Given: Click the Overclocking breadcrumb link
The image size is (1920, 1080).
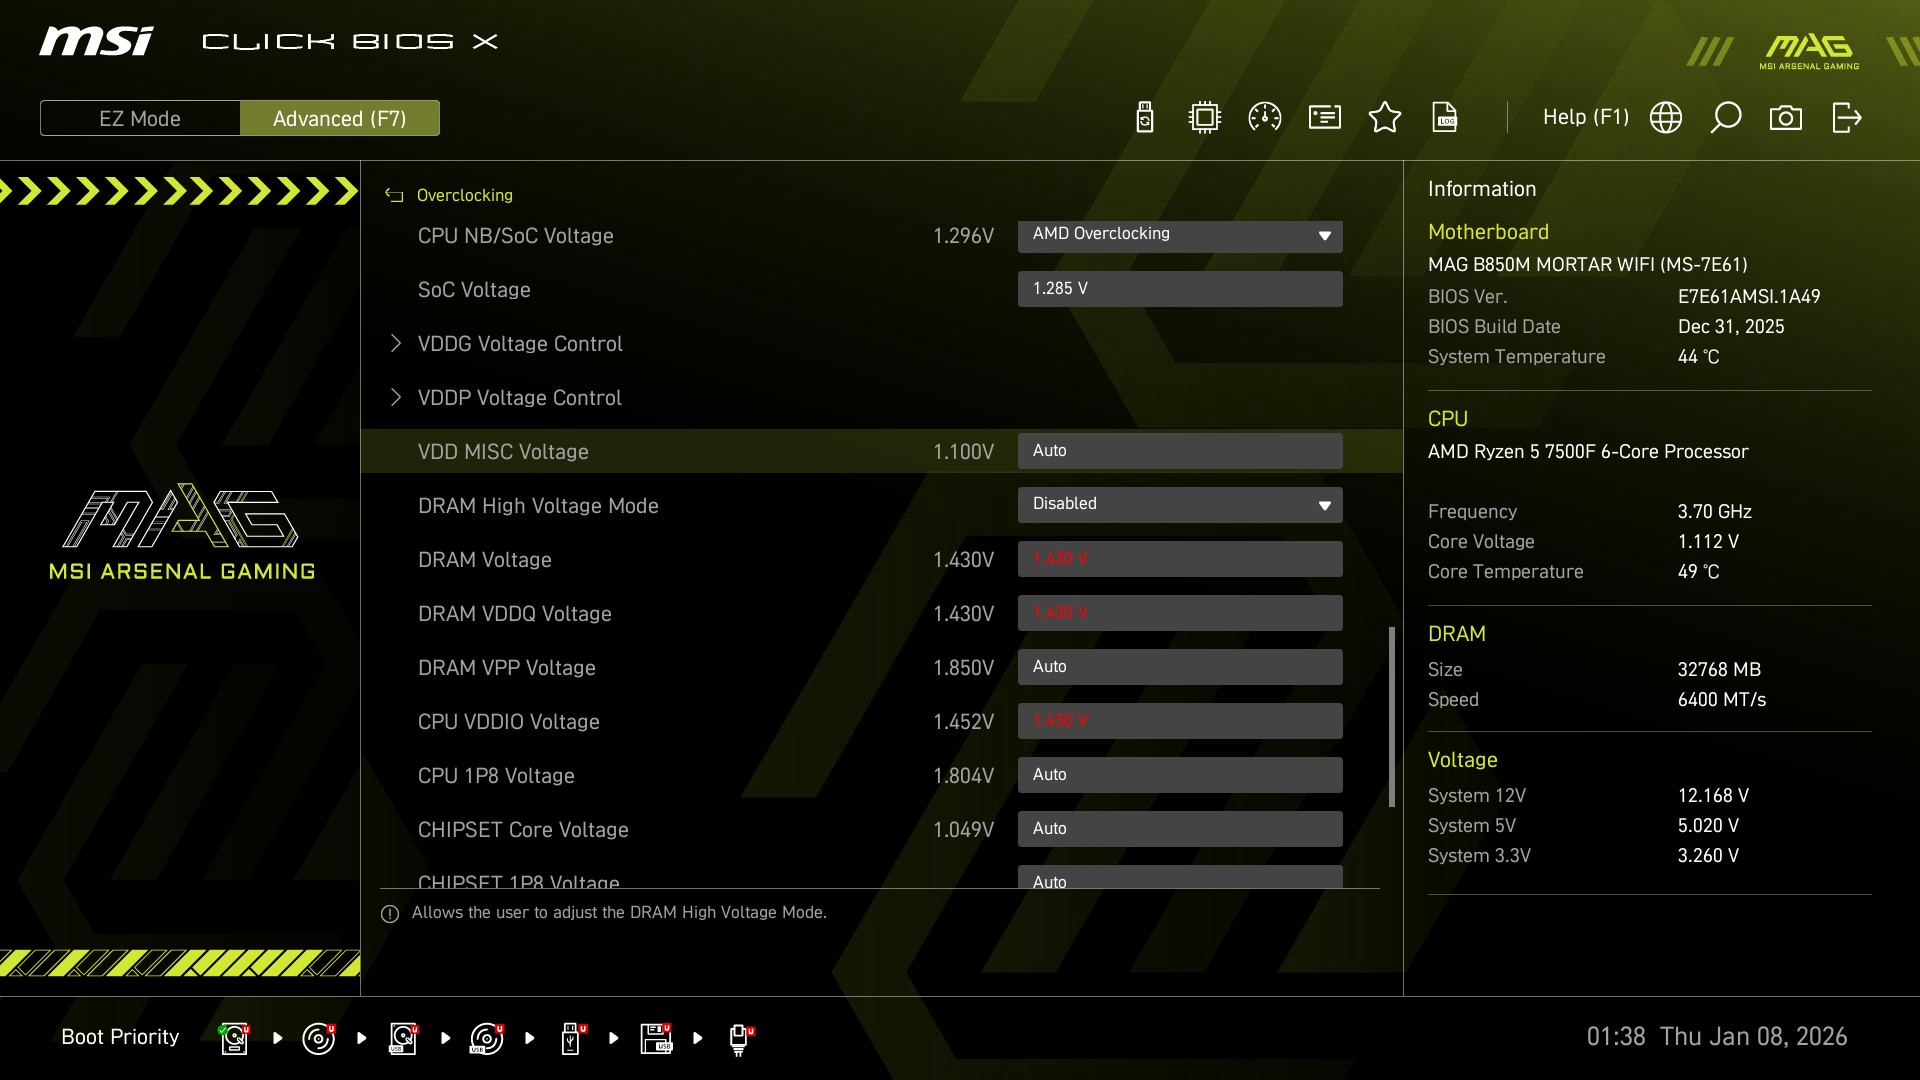Looking at the screenshot, I should pyautogui.click(x=465, y=195).
